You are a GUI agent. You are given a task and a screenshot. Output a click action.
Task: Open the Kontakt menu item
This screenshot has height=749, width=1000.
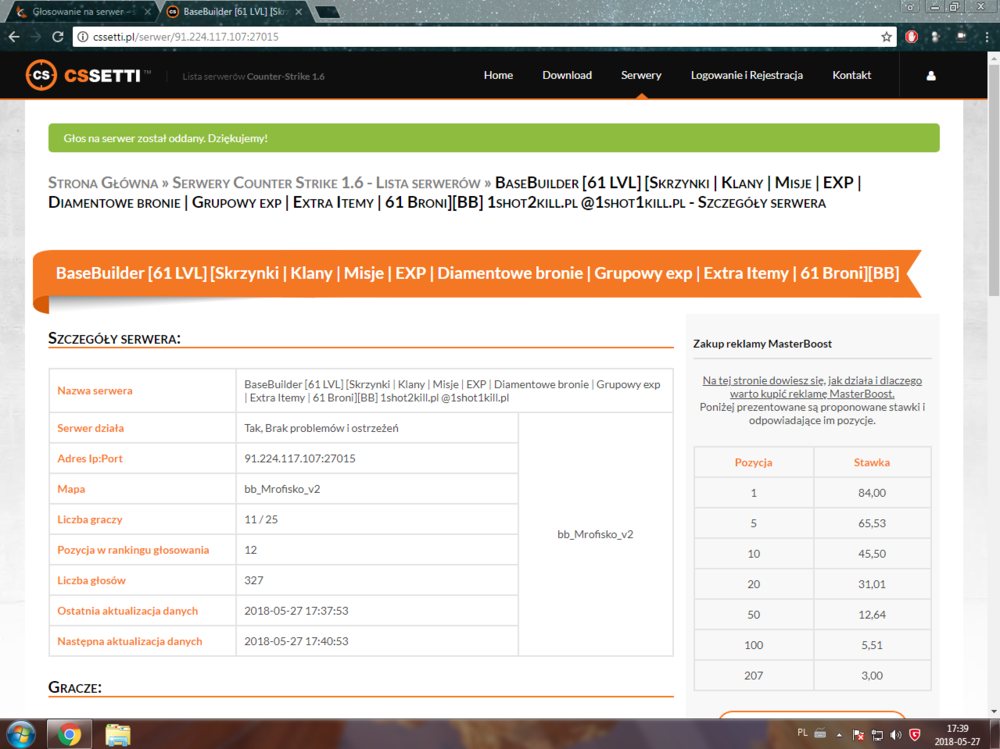coord(851,75)
